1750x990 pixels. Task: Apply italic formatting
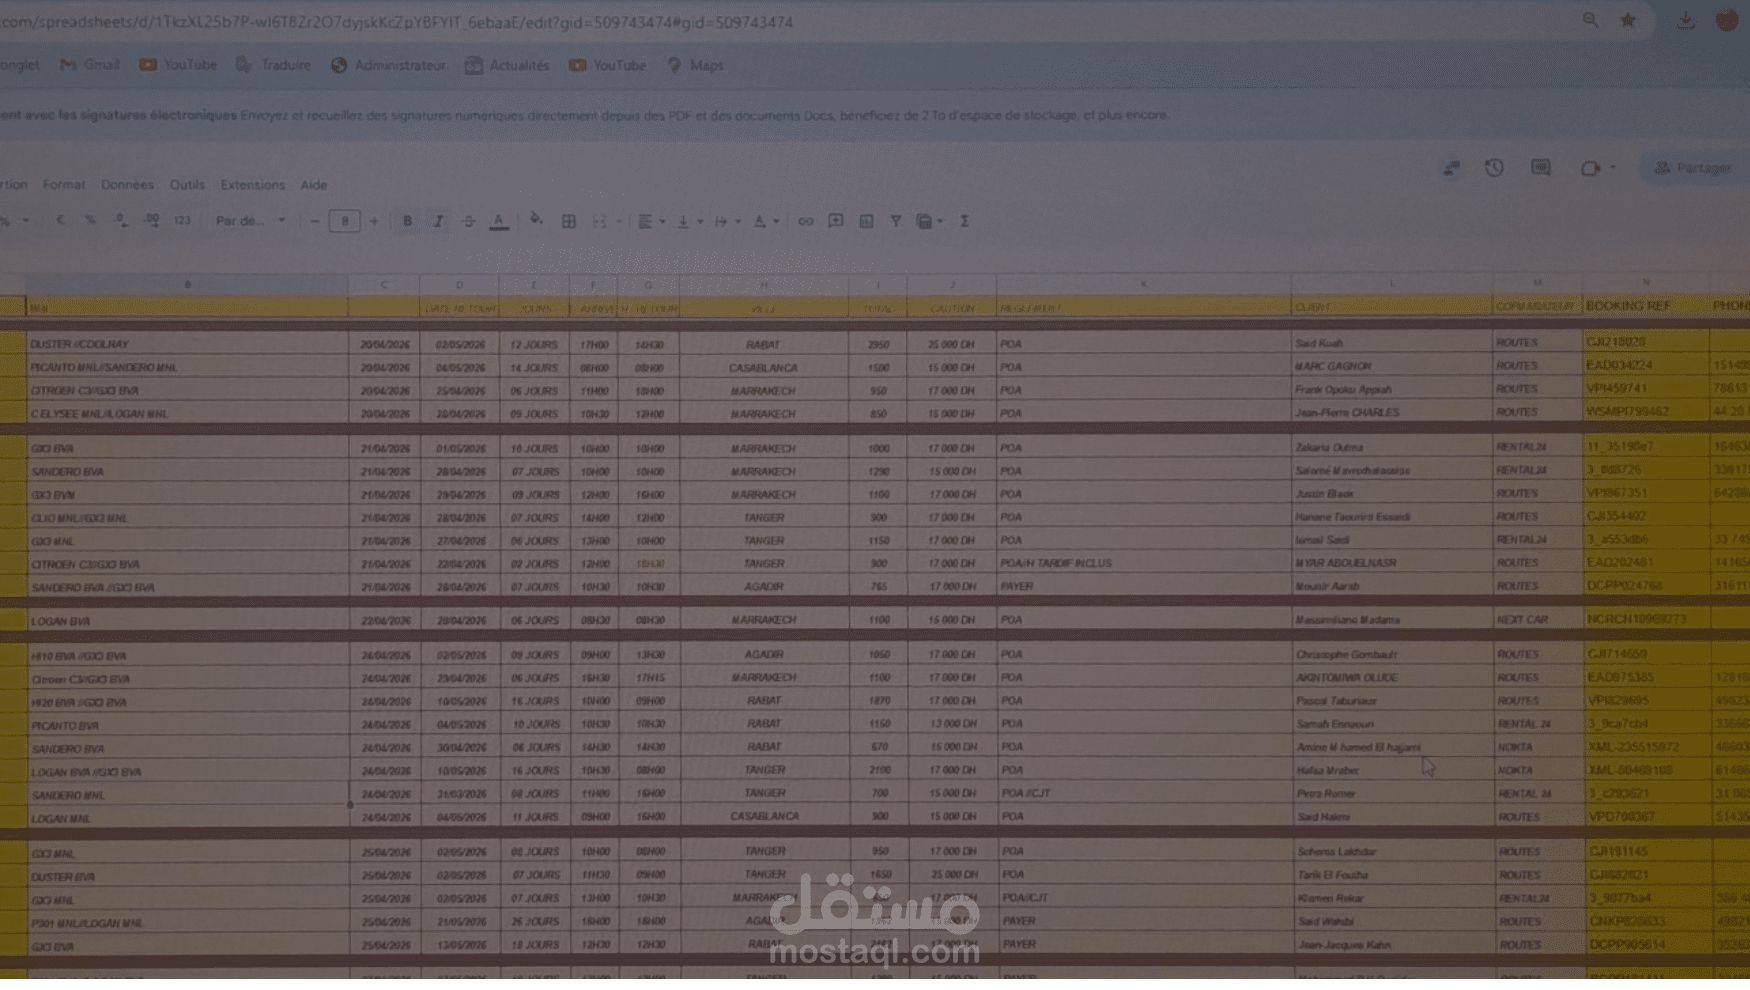[x=438, y=221]
